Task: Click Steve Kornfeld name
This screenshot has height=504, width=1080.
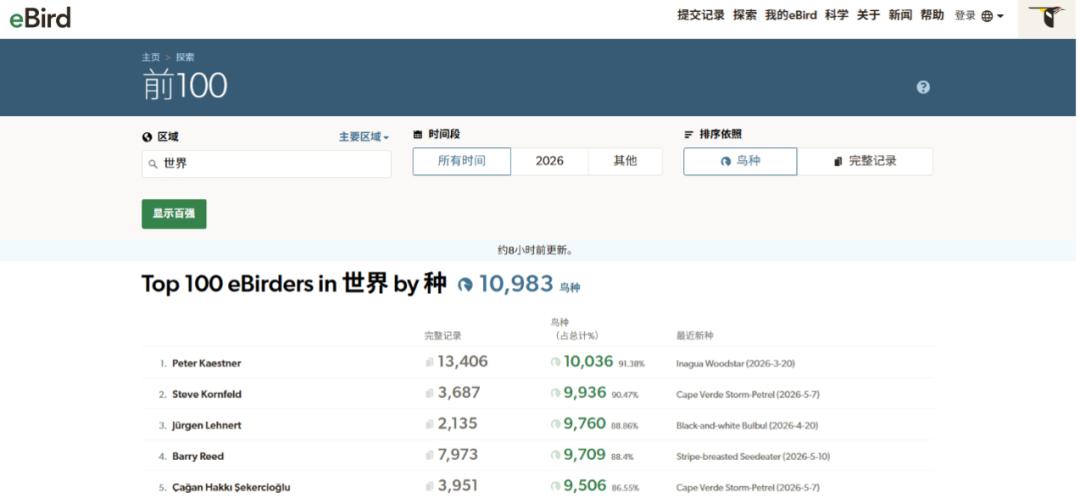Action: pyautogui.click(x=207, y=394)
